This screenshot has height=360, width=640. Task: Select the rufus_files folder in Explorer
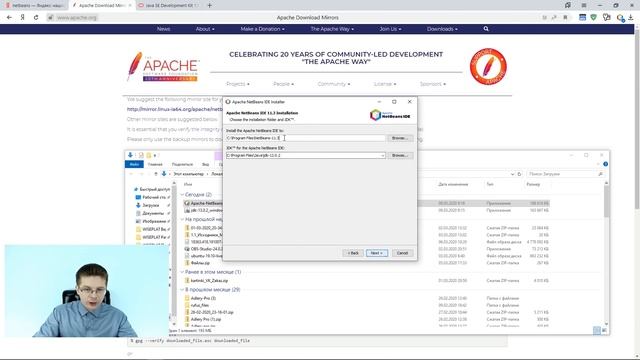200,305
